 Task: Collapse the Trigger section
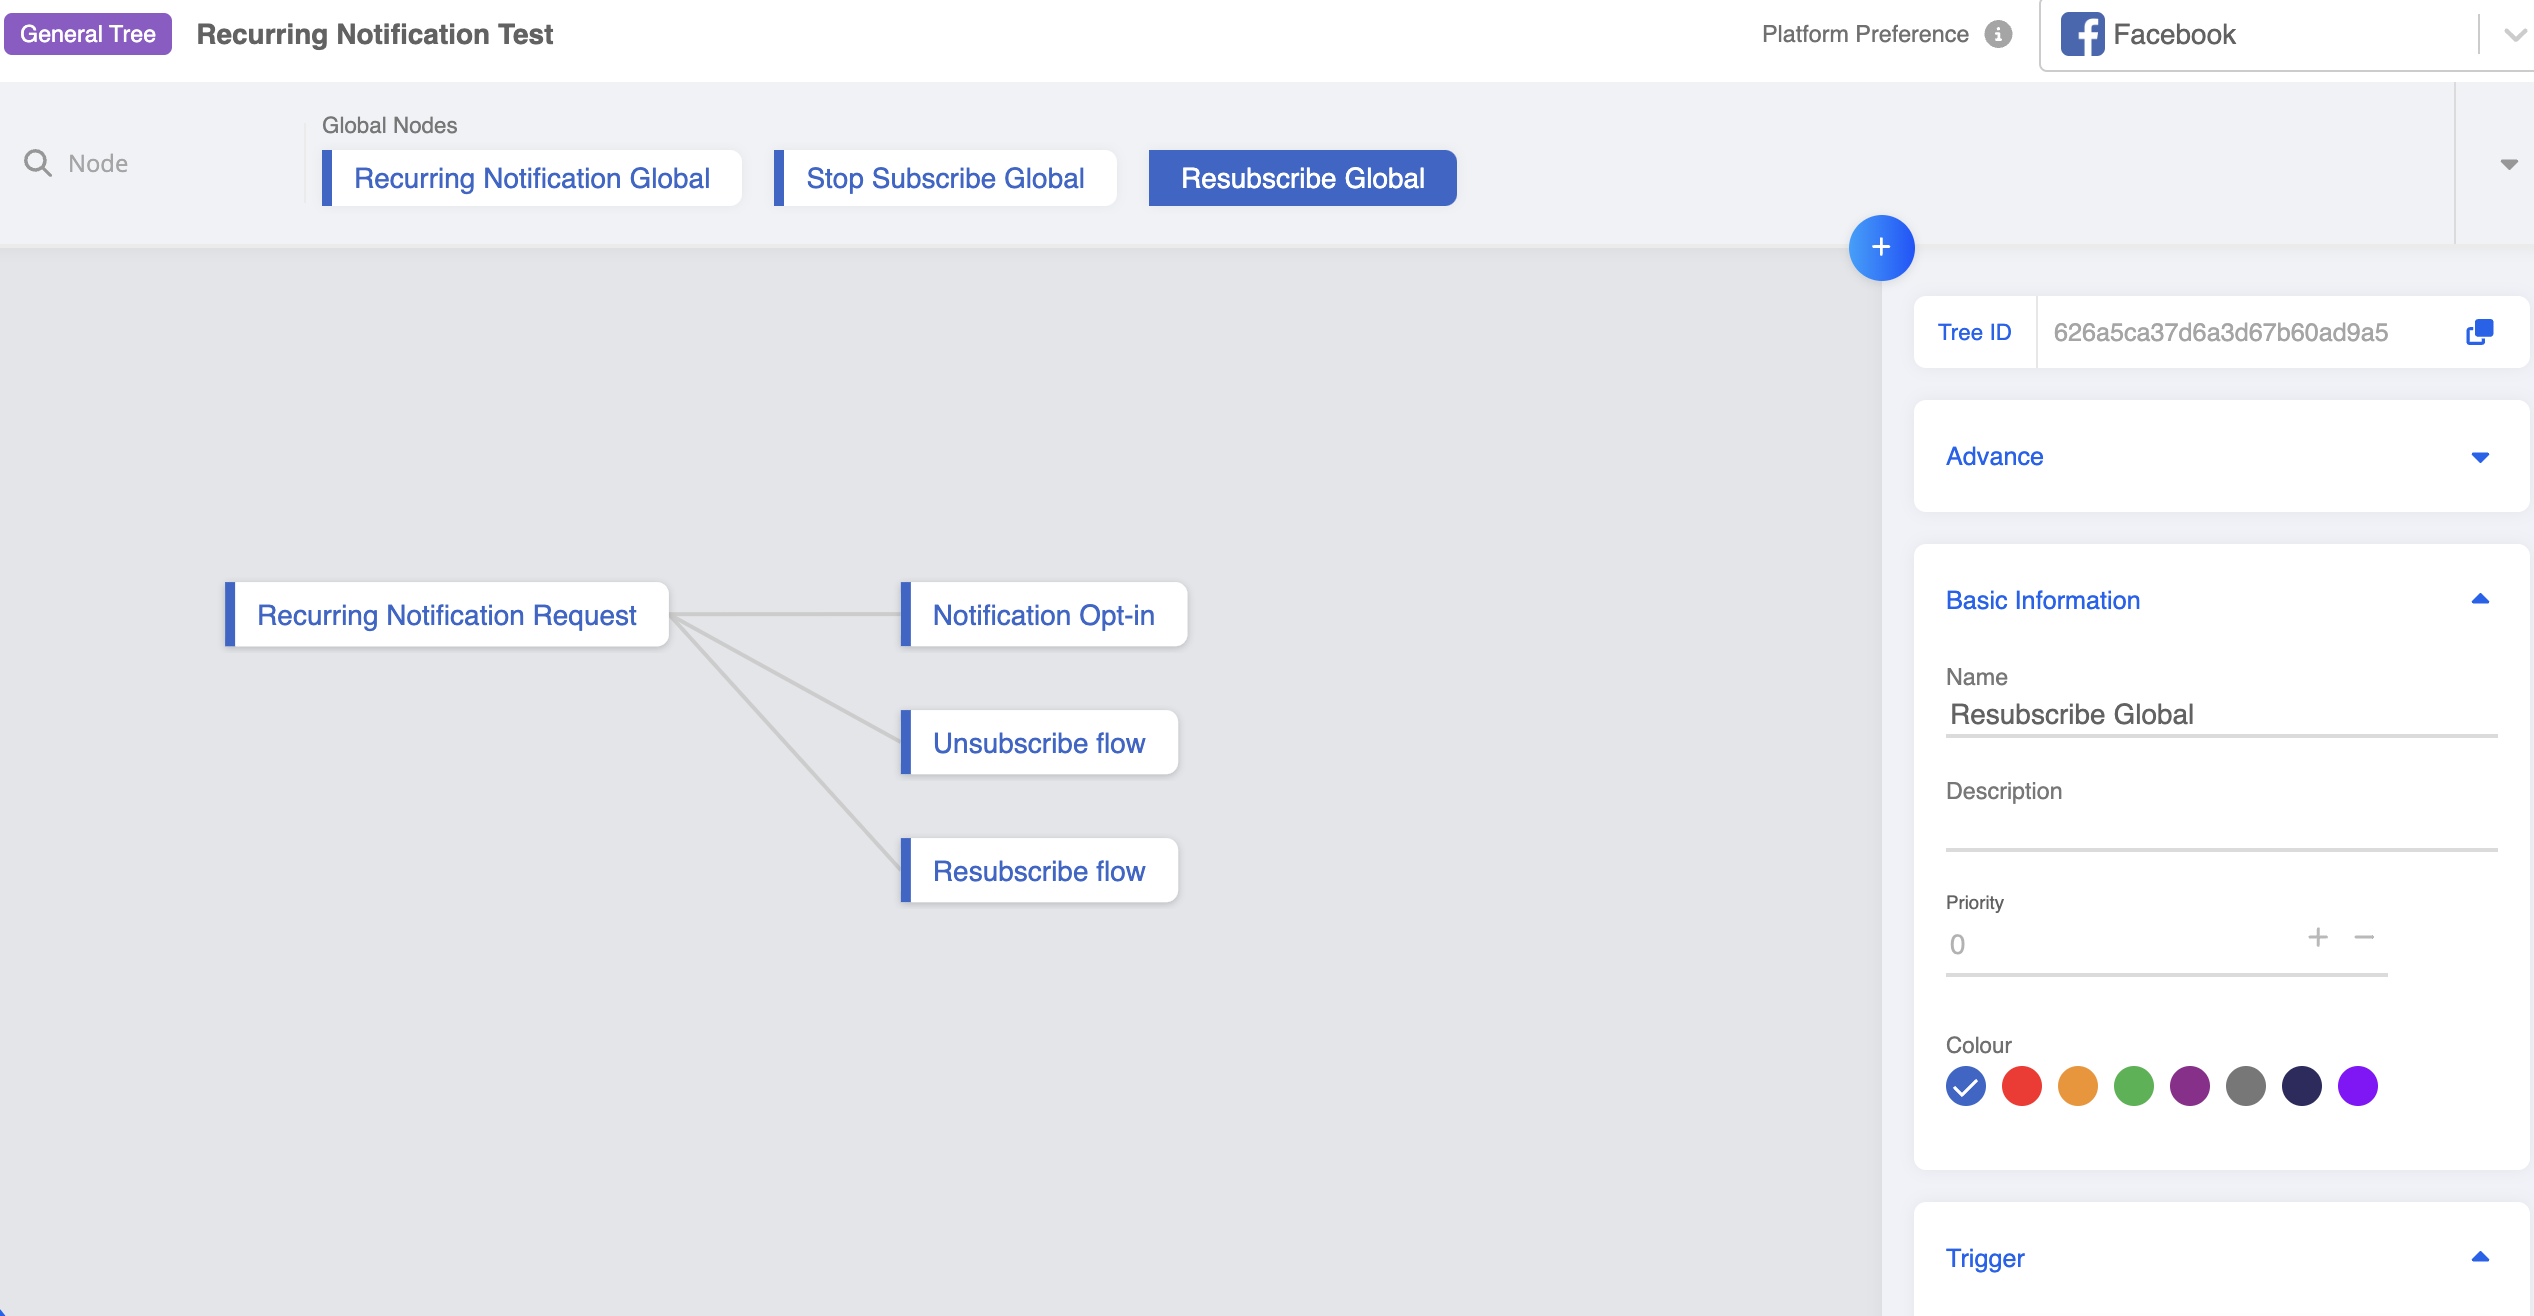pyautogui.click(x=2479, y=1258)
